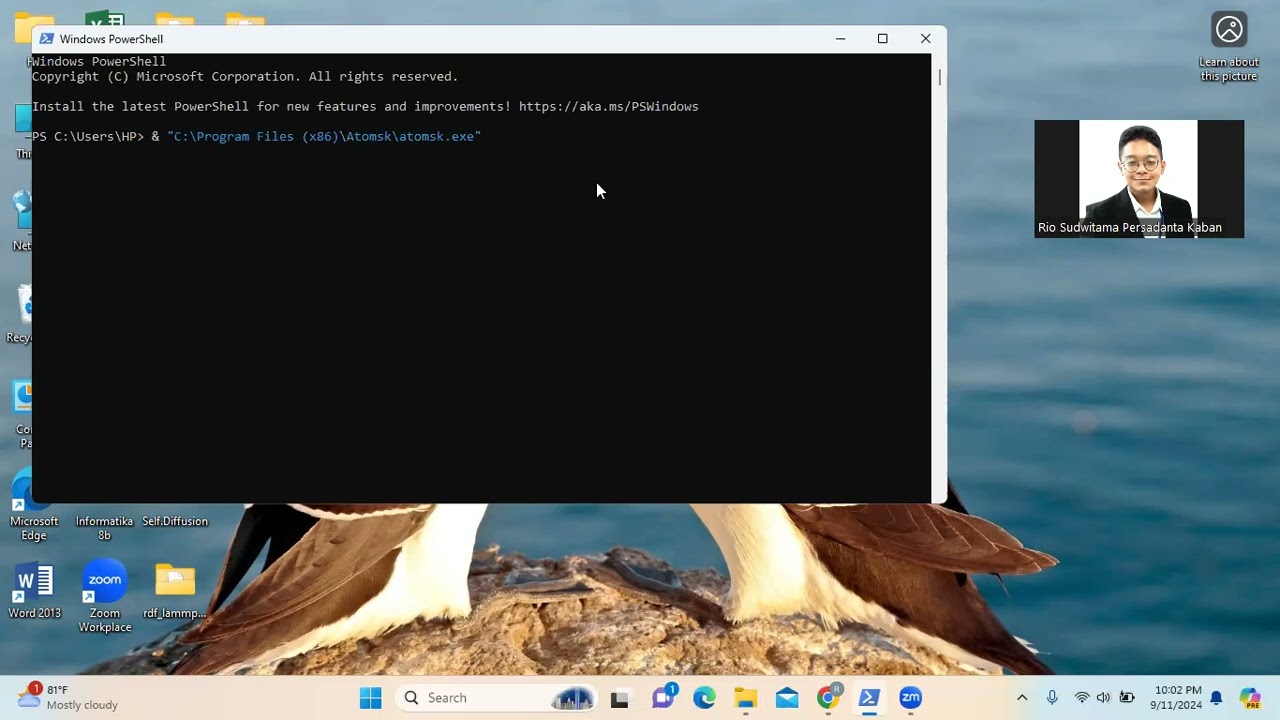Click the Copyright Microsoft Corporation line
The width and height of the screenshot is (1280, 720).
[245, 76]
